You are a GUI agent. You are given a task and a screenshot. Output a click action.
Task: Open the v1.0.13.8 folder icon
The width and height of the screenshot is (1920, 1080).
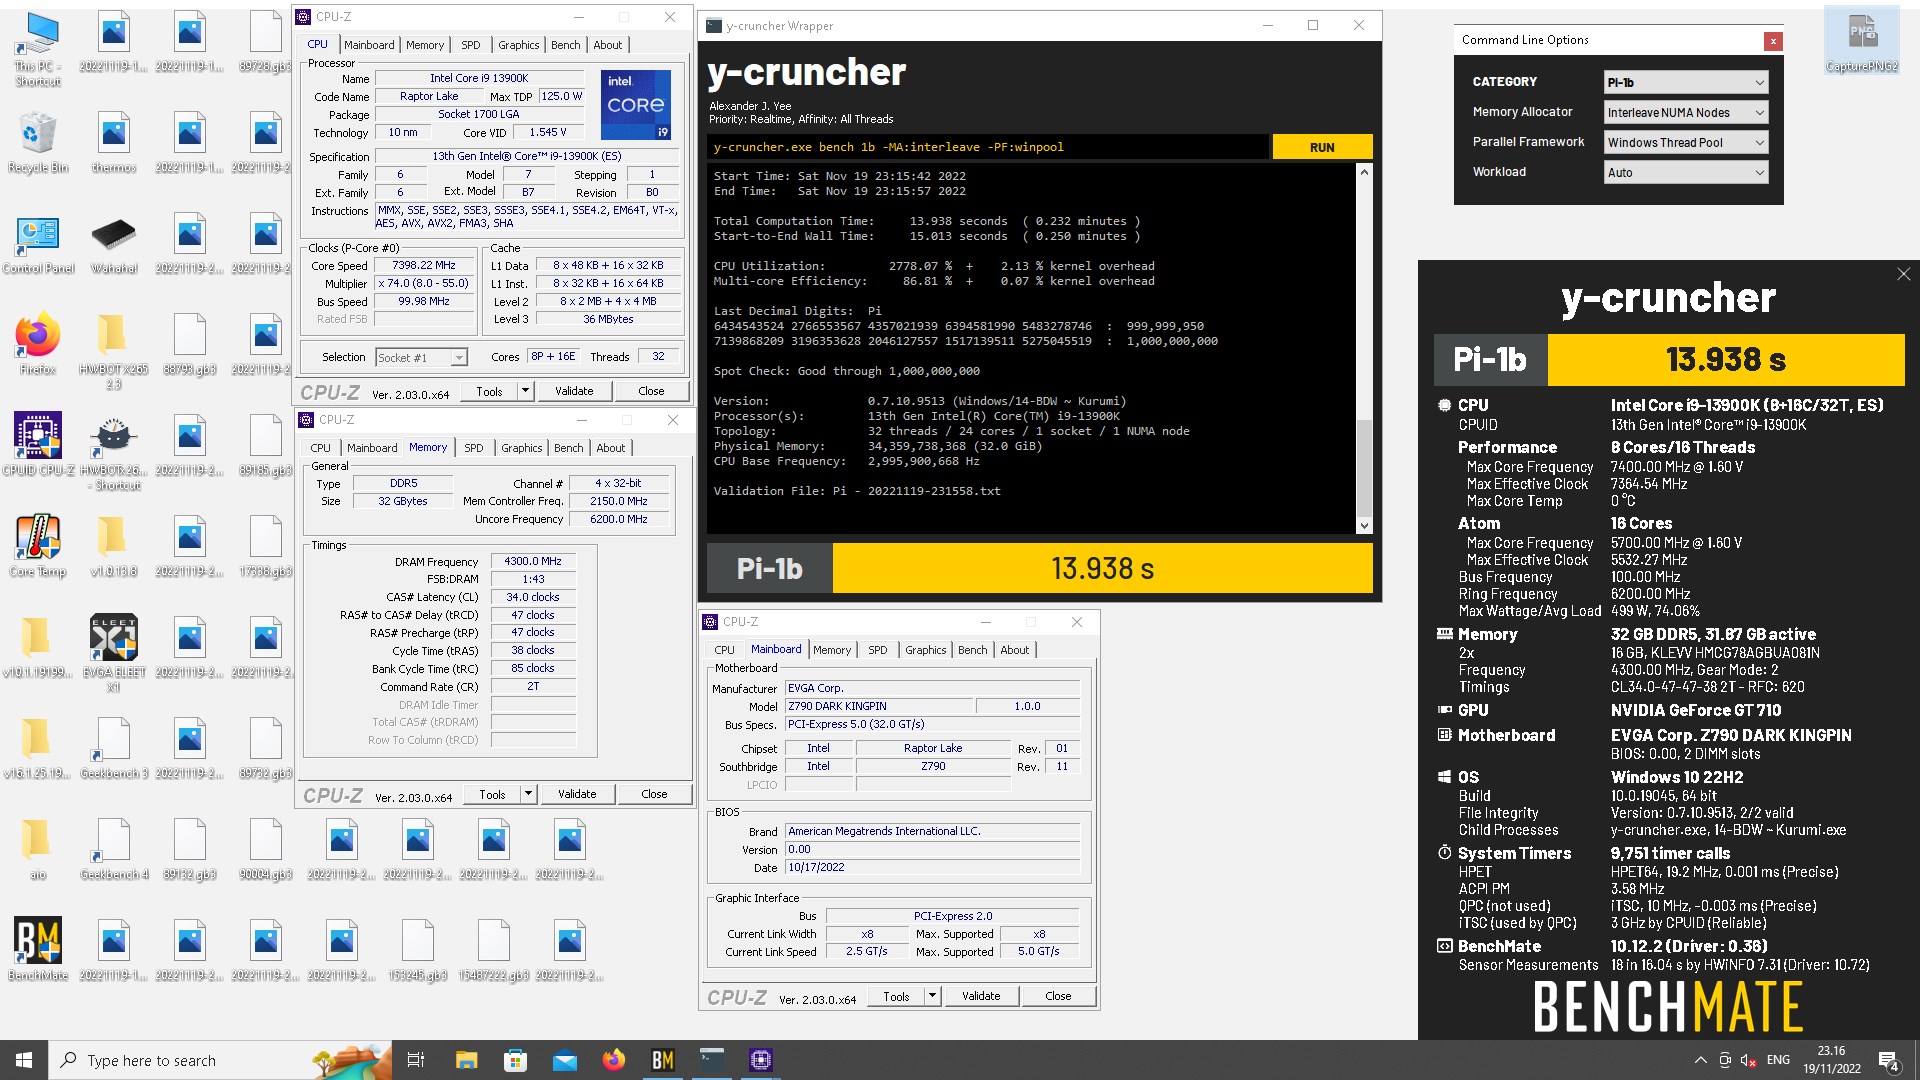(114, 545)
